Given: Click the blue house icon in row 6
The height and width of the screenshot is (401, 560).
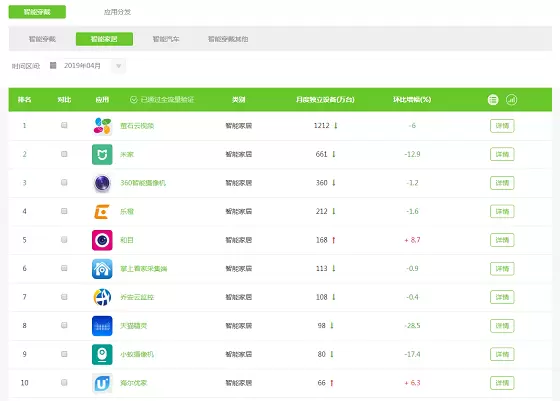Looking at the screenshot, I should pyautogui.click(x=102, y=269).
